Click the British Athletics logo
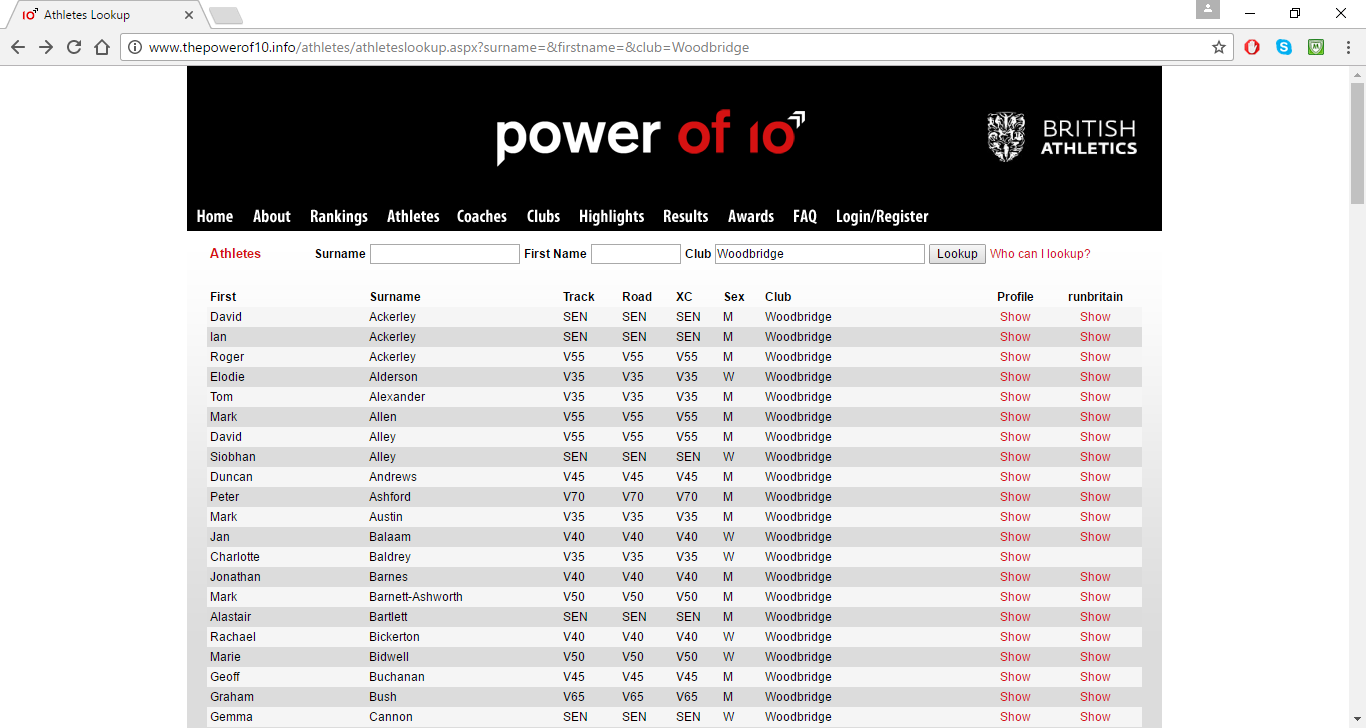Screen dimensions: 1366x728 click(1062, 137)
